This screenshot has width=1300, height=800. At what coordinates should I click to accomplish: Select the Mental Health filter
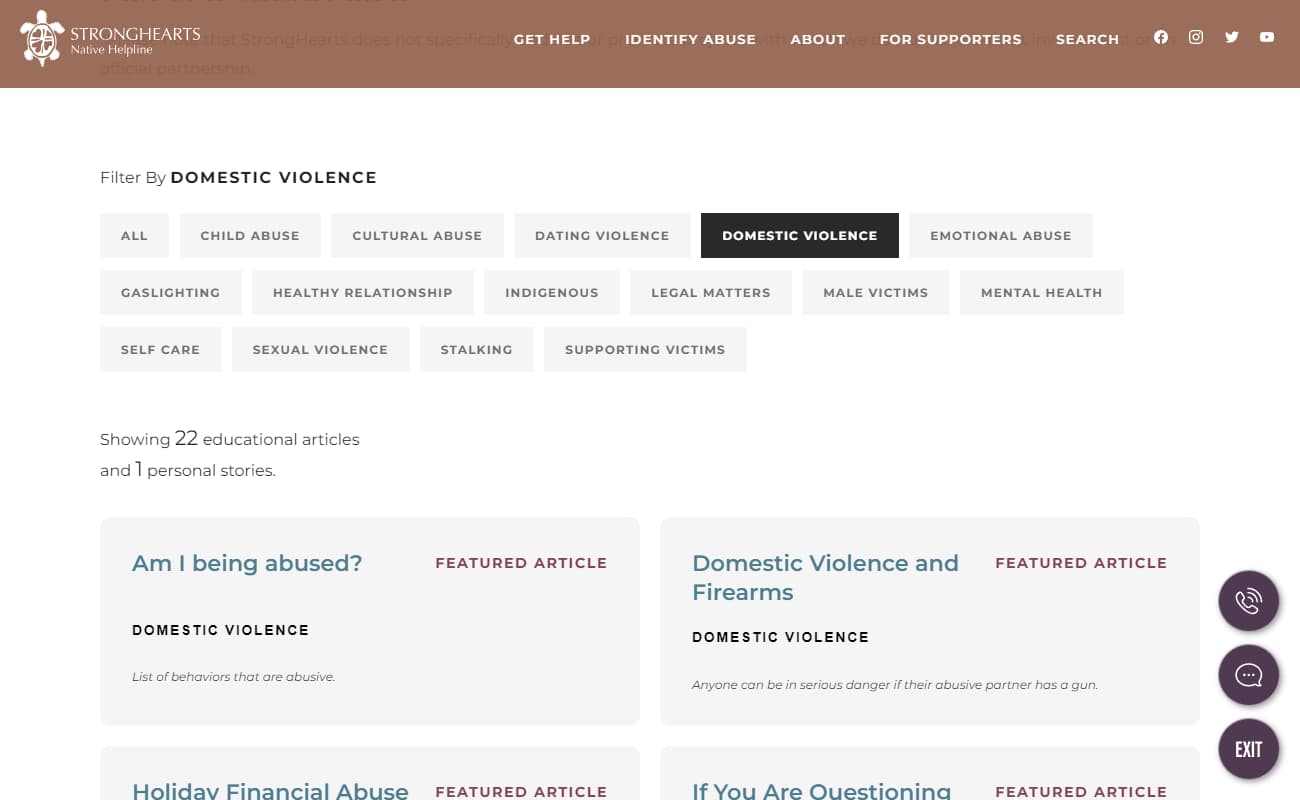(x=1042, y=292)
